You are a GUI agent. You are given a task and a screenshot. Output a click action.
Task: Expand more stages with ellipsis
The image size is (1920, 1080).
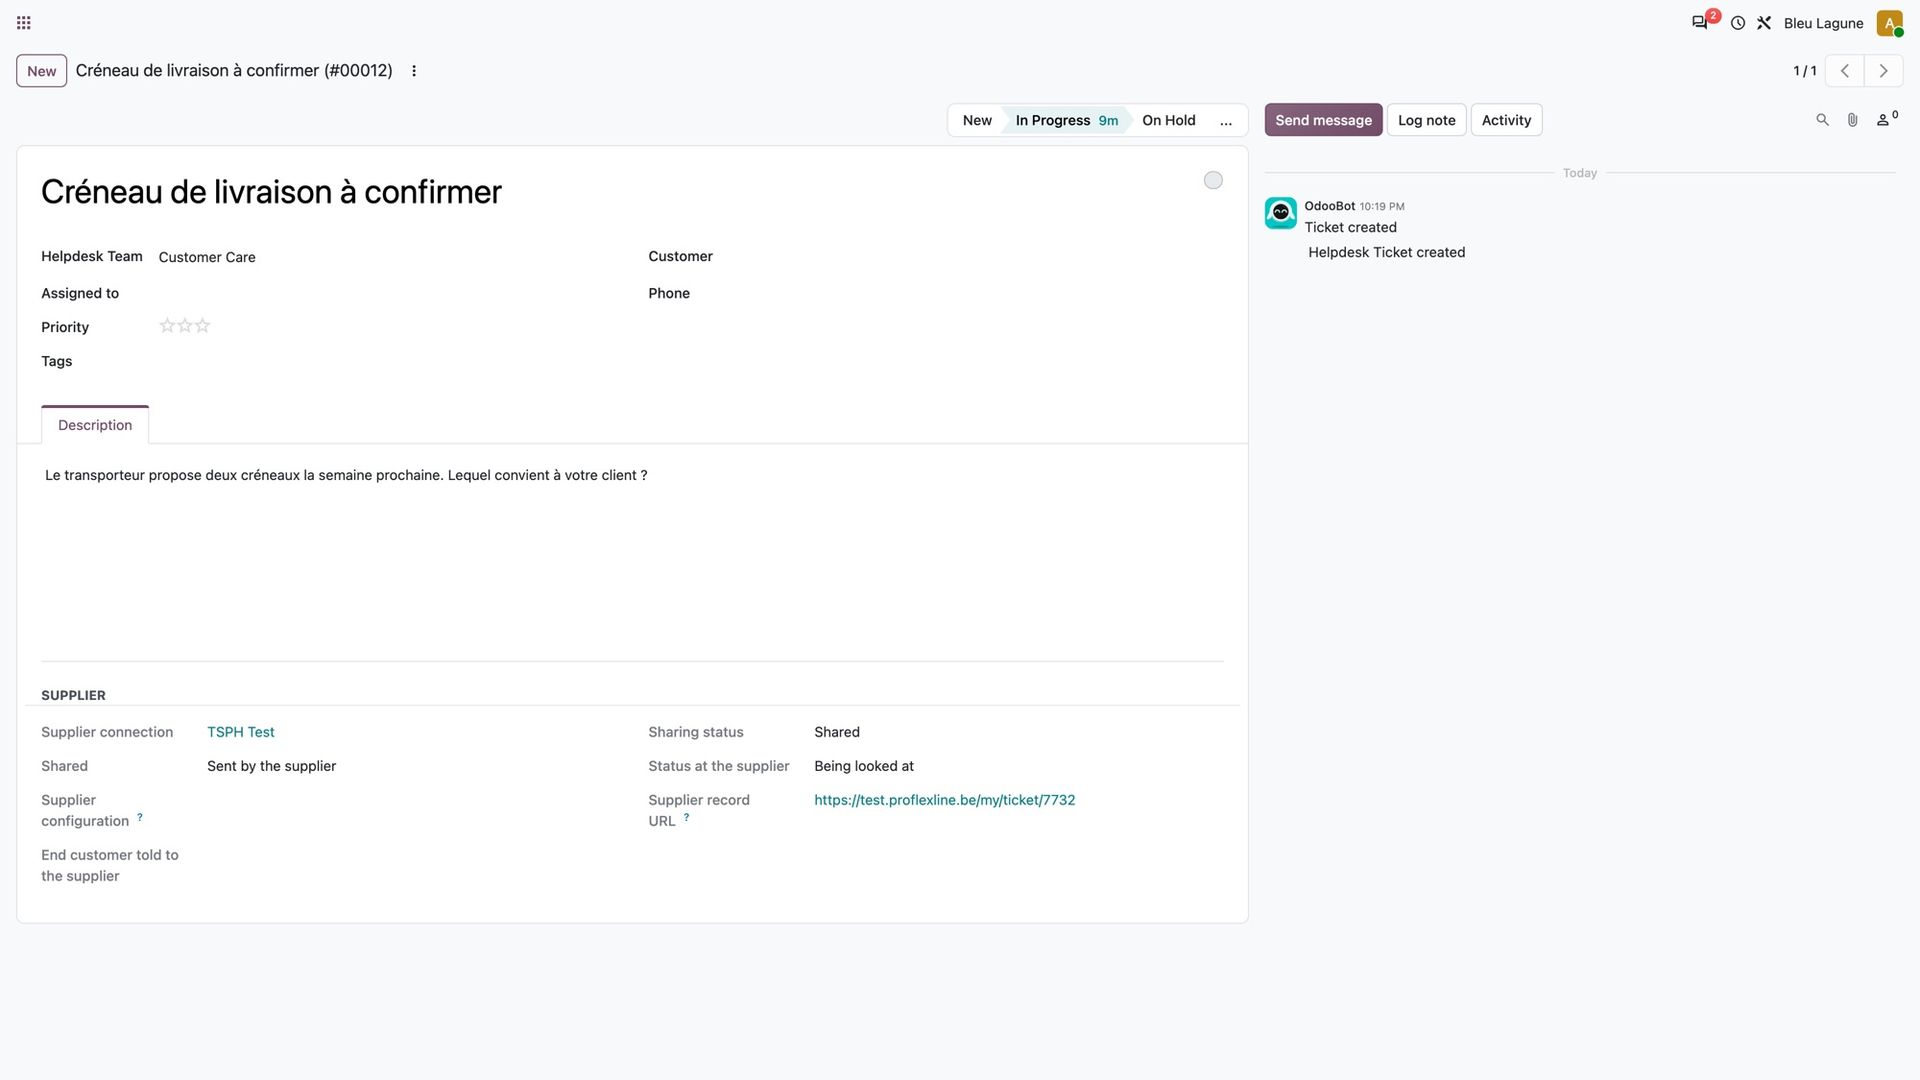(1226, 120)
